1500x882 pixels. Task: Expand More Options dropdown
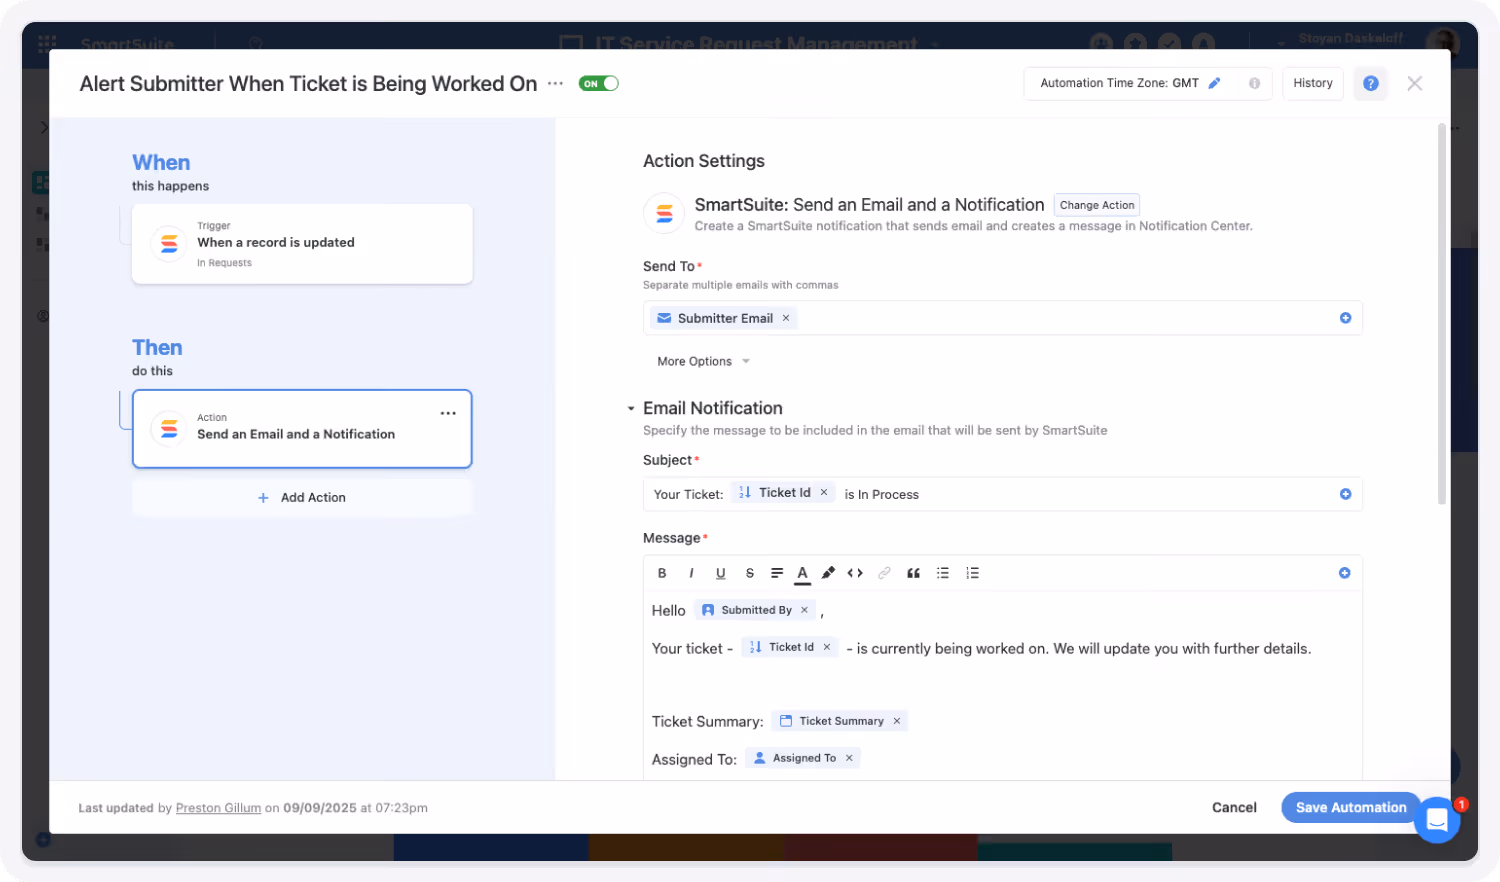[x=703, y=361]
